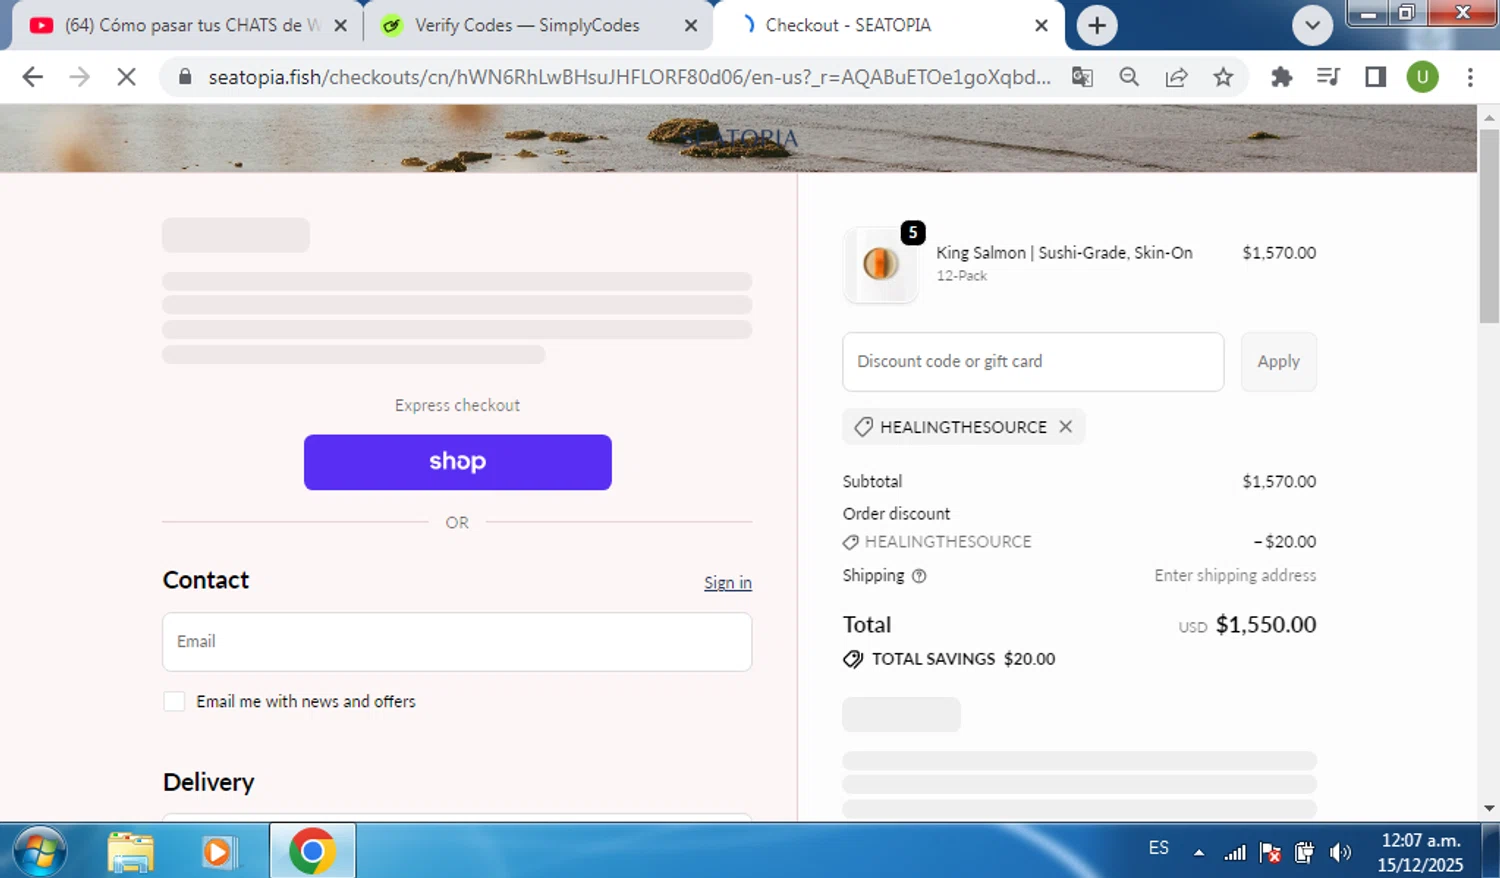Screen dimensions: 1500x878
Task: Open the Action Center flag icon
Action: pyautogui.click(x=1270, y=853)
